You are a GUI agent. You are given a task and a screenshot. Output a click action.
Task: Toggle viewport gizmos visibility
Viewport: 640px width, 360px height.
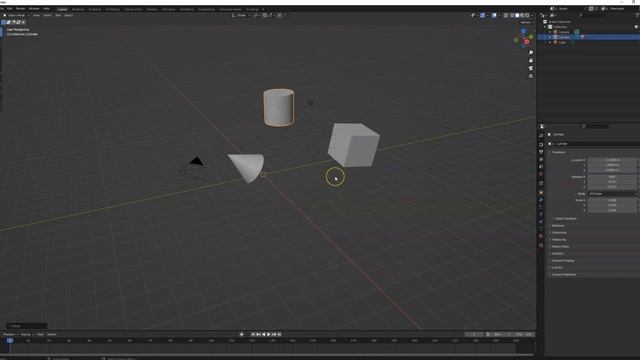(482, 15)
